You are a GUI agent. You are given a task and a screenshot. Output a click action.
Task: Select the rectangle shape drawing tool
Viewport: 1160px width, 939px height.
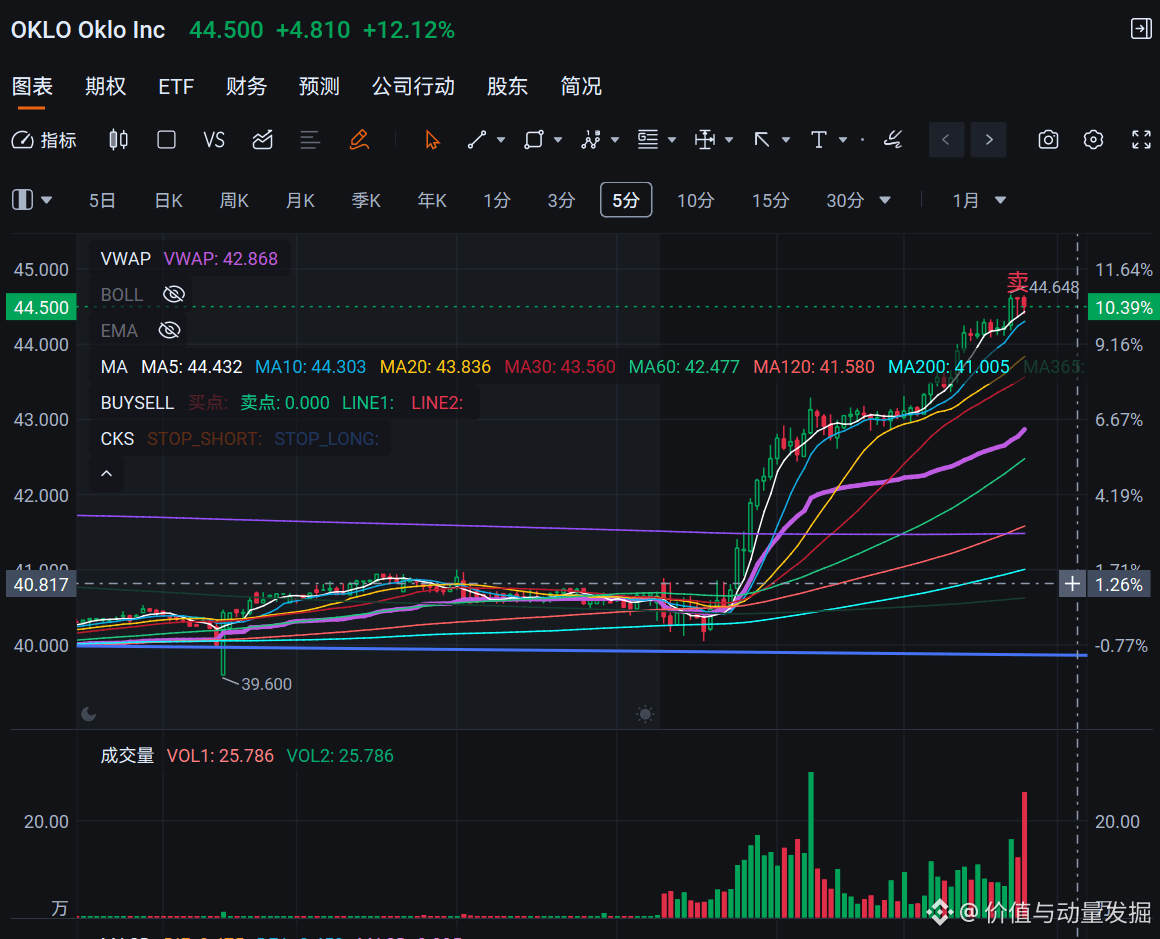tap(533, 140)
